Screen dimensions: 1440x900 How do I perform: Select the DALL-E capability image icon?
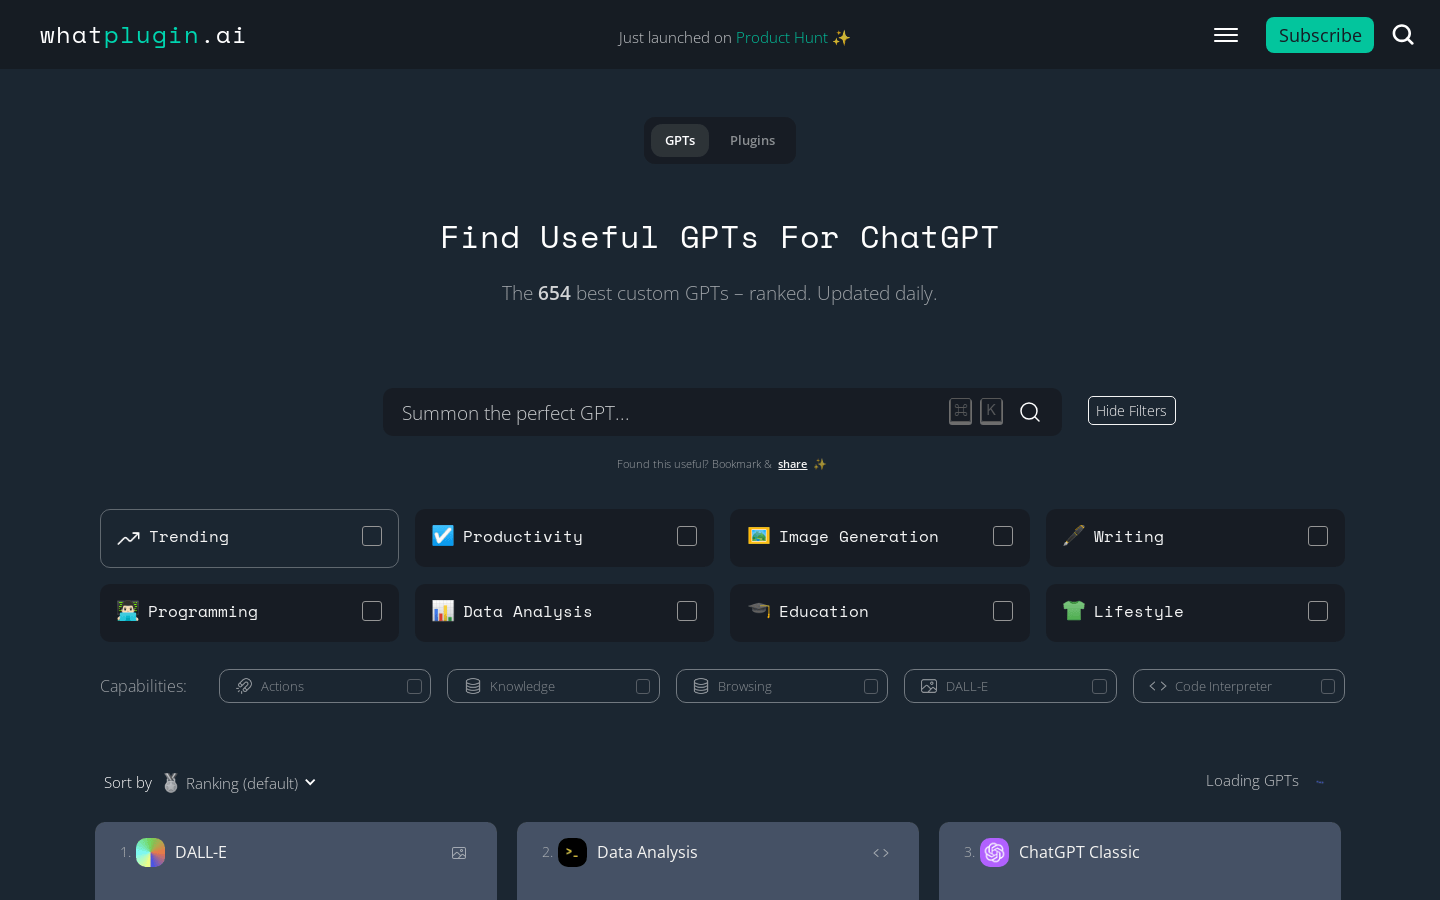coord(926,686)
